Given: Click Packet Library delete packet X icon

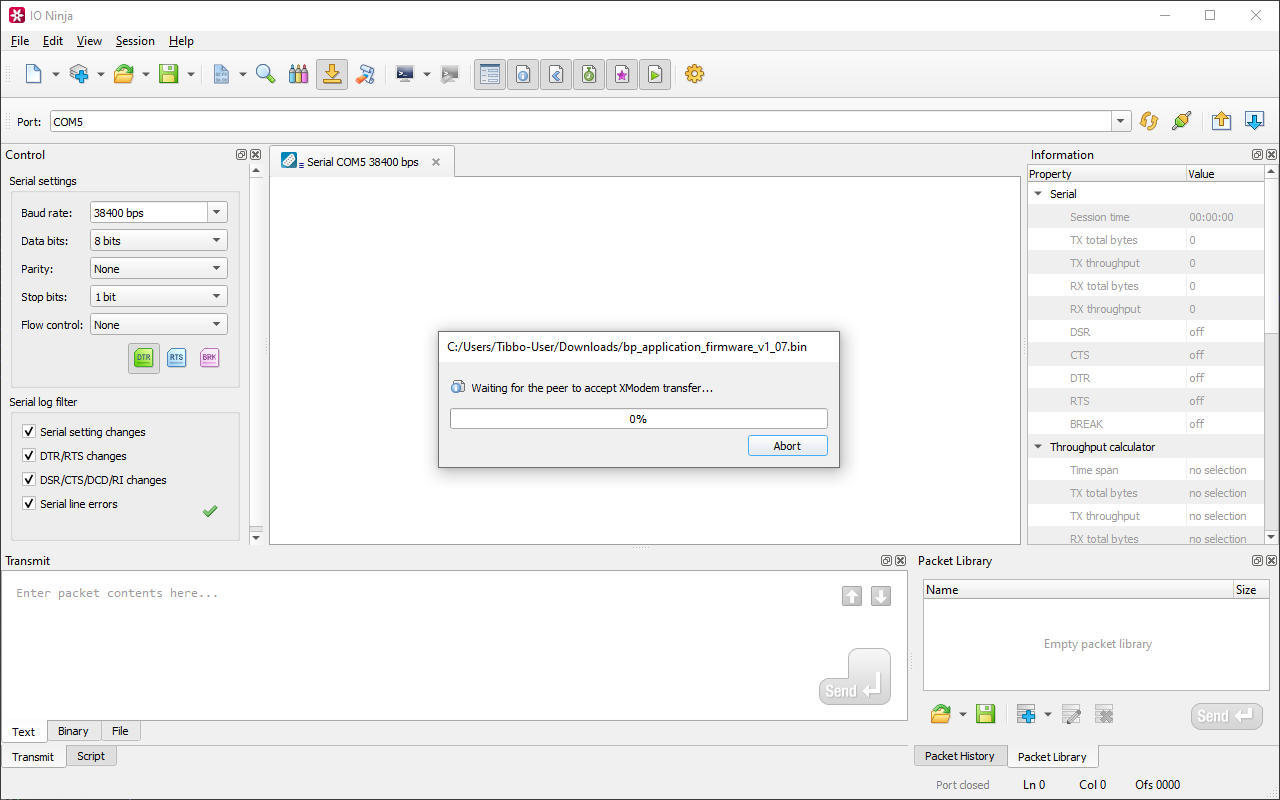Looking at the screenshot, I should 1104,714.
